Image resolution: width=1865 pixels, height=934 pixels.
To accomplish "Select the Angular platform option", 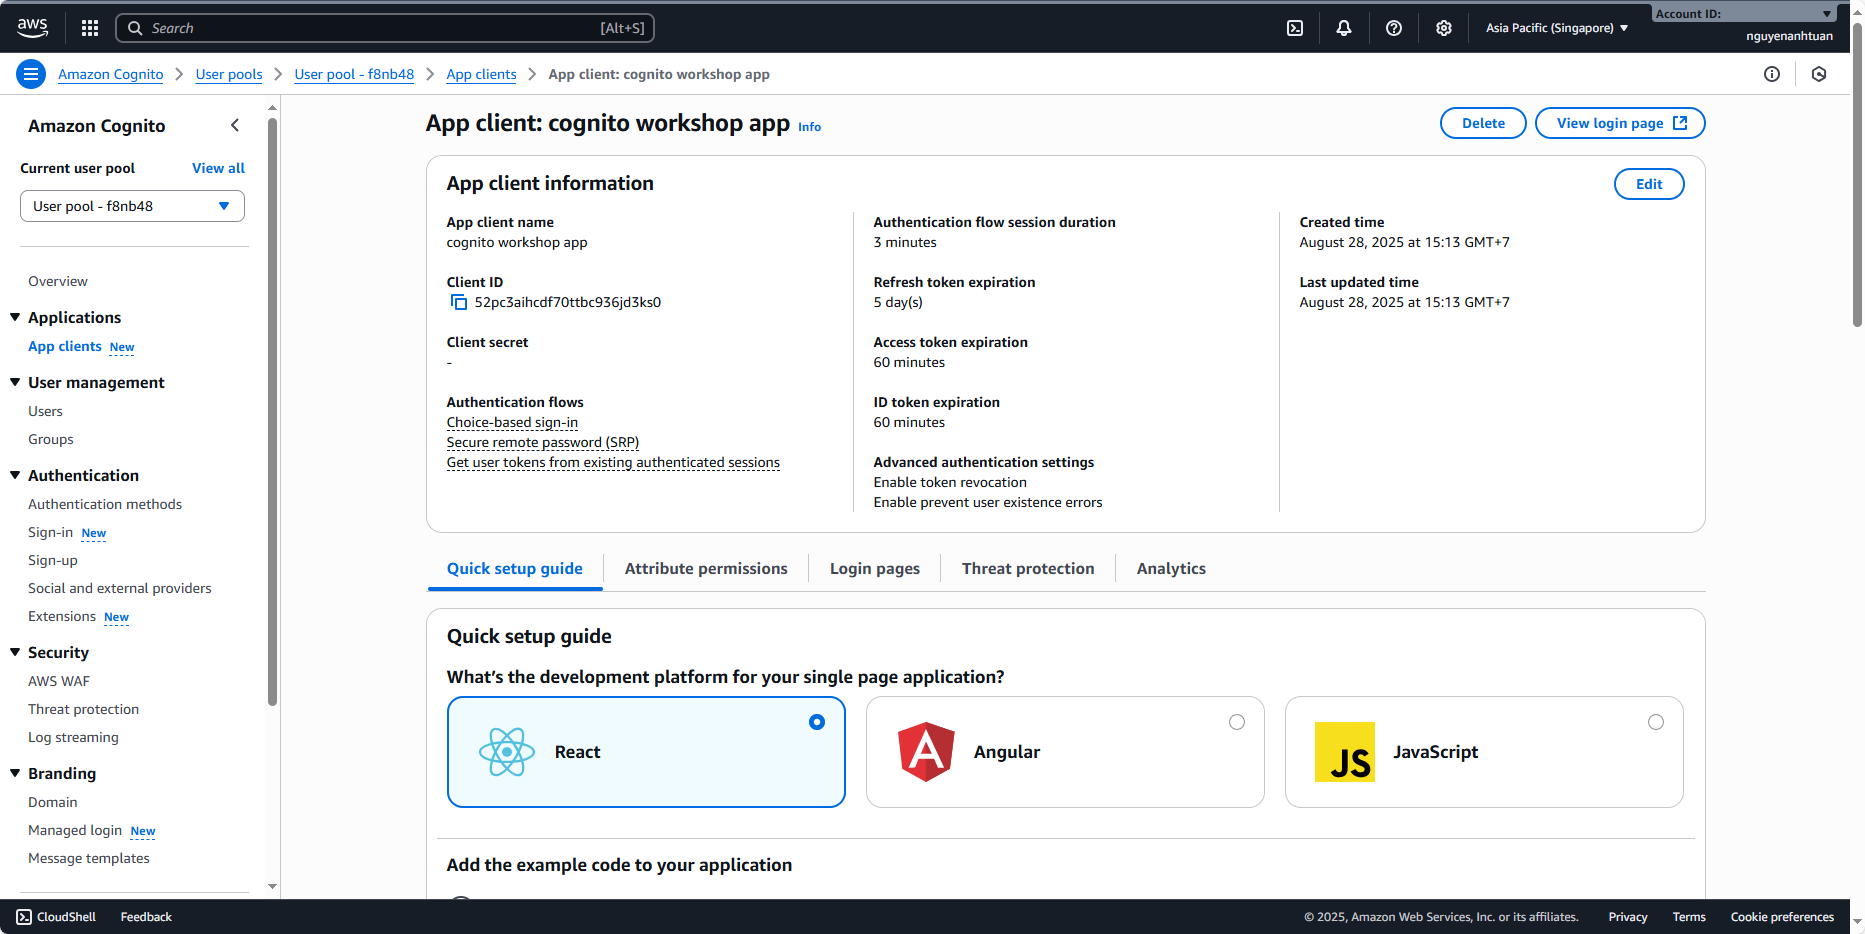I will 1237,722.
